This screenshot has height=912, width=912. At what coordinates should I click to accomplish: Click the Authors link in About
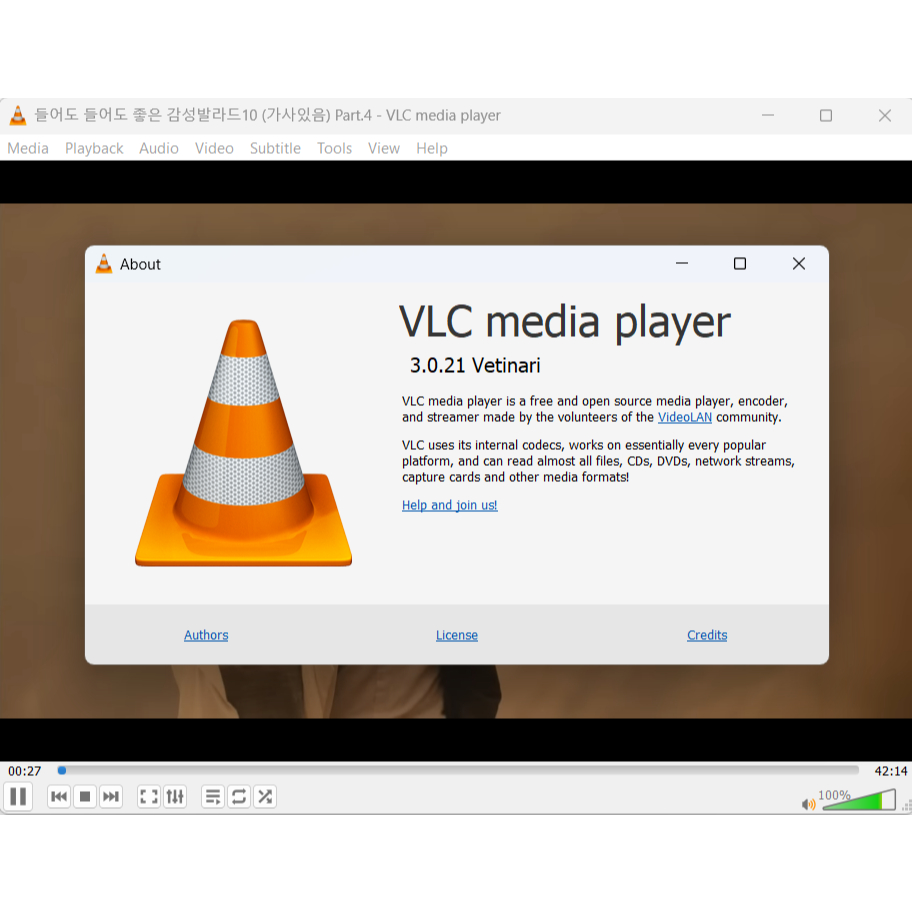(206, 635)
